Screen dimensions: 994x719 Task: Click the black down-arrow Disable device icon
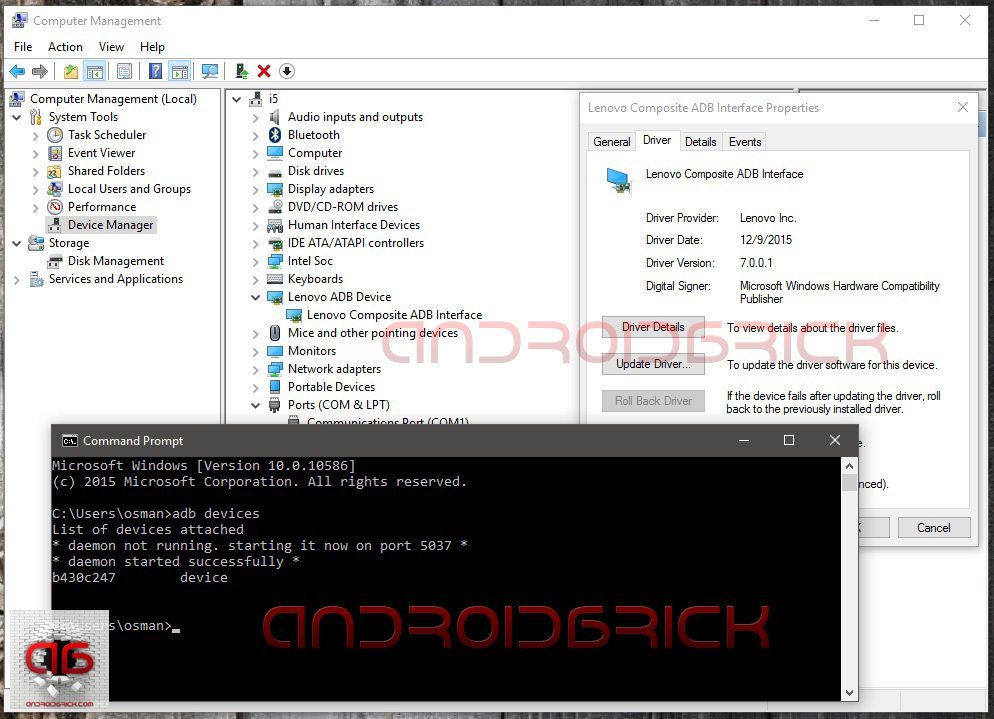click(287, 71)
